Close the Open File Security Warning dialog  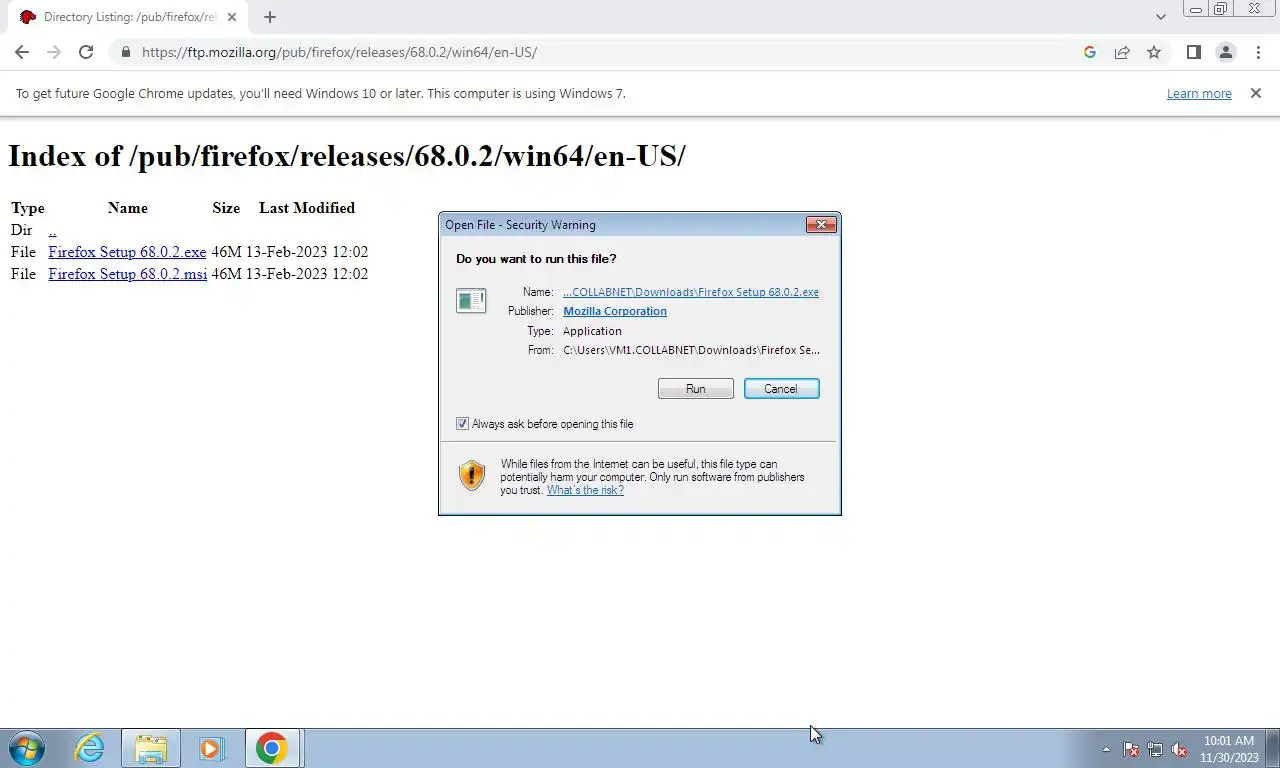(821, 224)
